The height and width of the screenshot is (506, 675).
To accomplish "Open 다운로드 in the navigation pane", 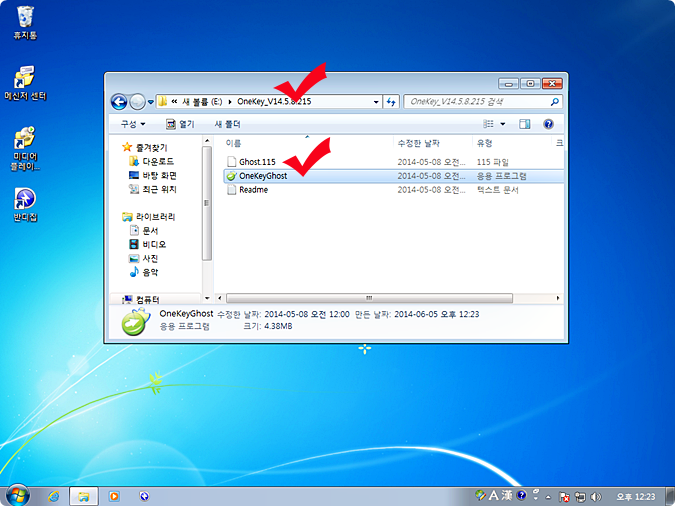I will point(152,161).
